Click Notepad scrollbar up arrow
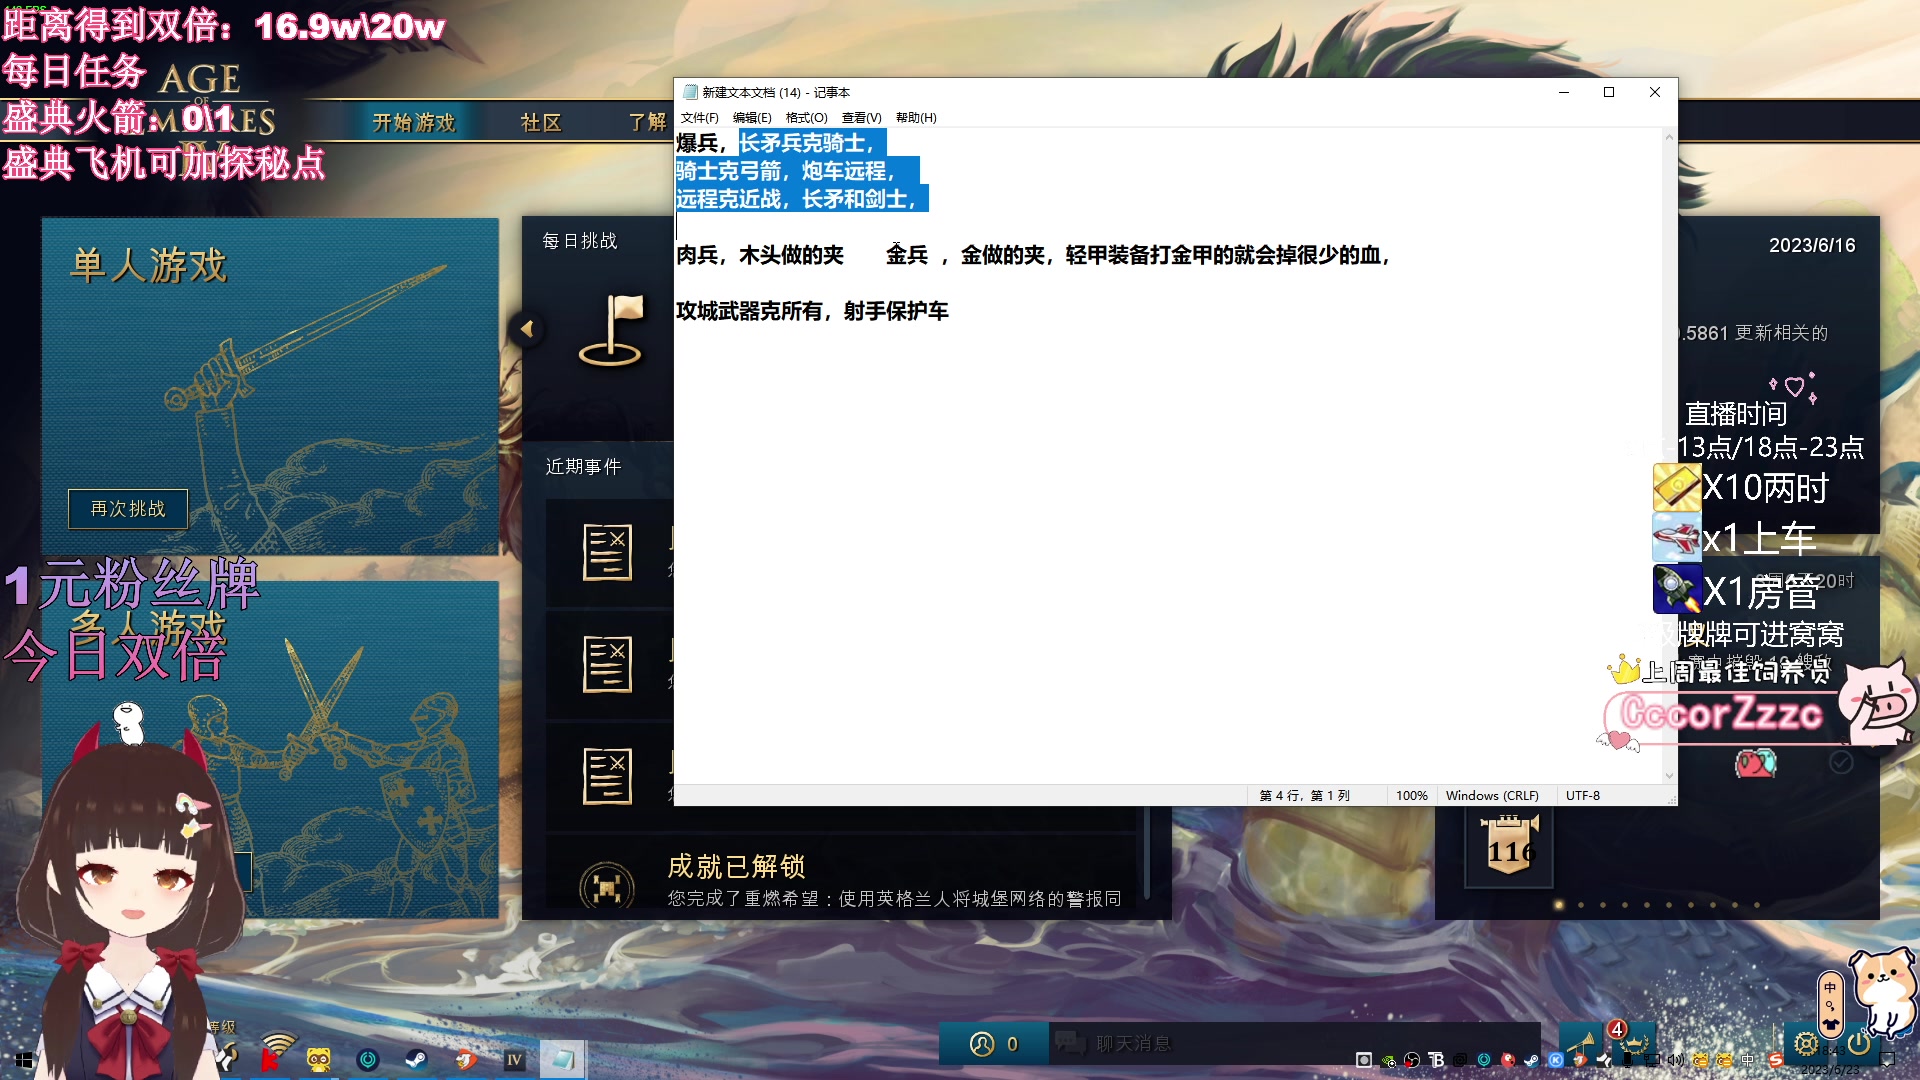Image resolution: width=1920 pixels, height=1080 pixels. pos(1669,137)
